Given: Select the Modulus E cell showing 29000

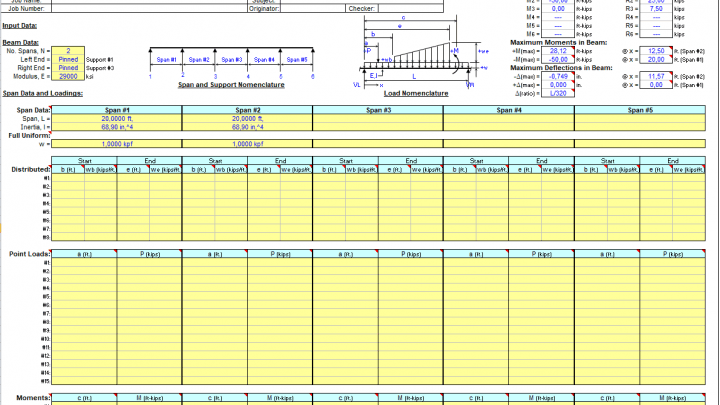Looking at the screenshot, I should [68, 76].
